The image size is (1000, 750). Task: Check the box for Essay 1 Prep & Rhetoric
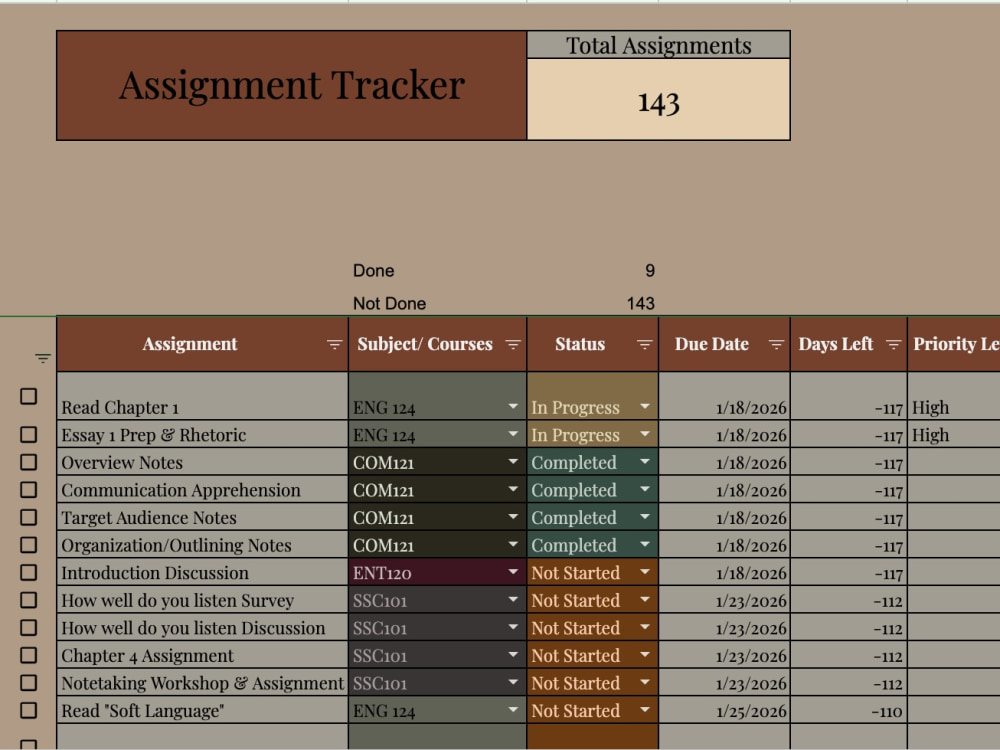(28, 434)
